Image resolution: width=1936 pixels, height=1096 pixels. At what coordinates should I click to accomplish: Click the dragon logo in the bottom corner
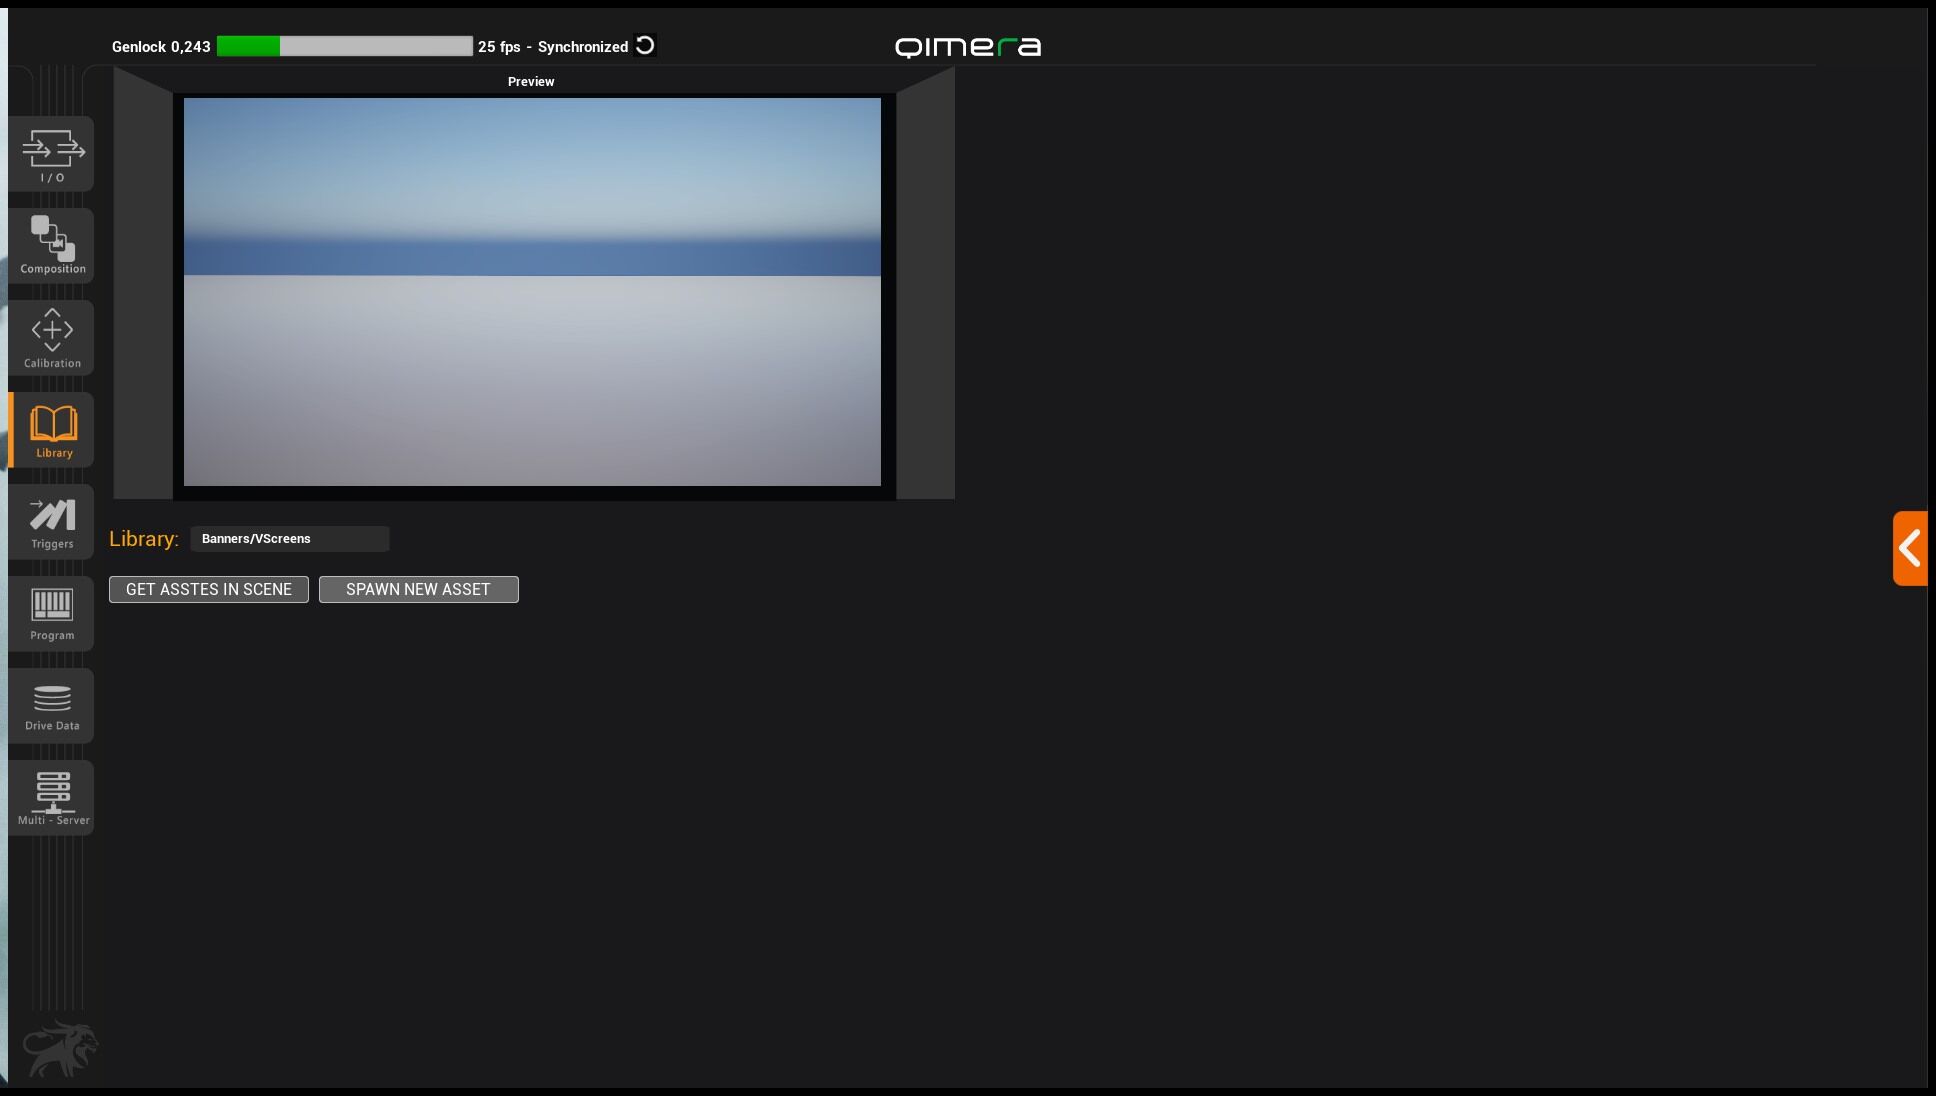(x=60, y=1049)
